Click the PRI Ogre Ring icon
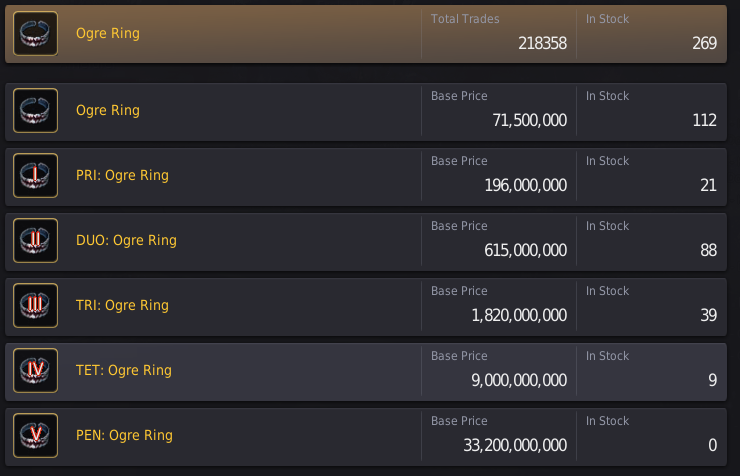The image size is (740, 476). point(35,175)
